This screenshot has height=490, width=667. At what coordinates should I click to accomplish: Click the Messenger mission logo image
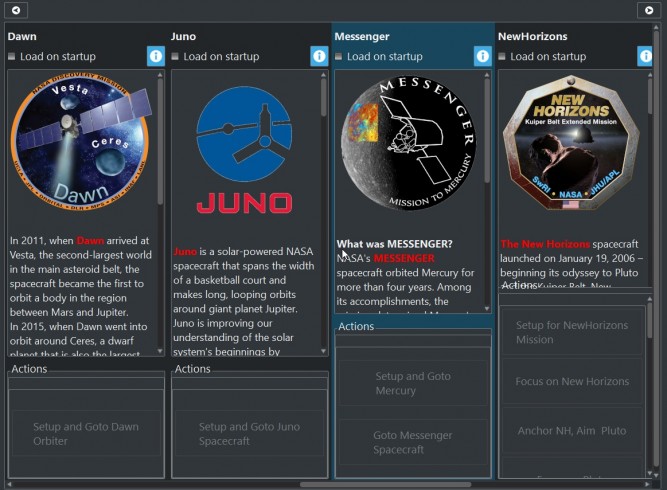409,143
